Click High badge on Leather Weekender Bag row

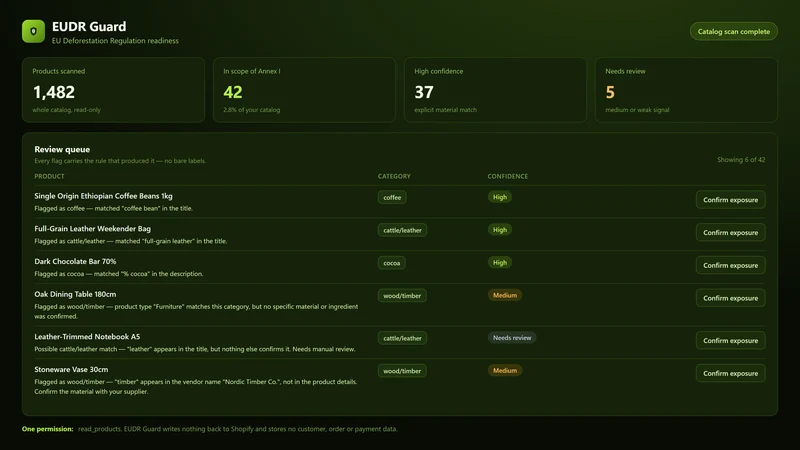pyautogui.click(x=499, y=230)
